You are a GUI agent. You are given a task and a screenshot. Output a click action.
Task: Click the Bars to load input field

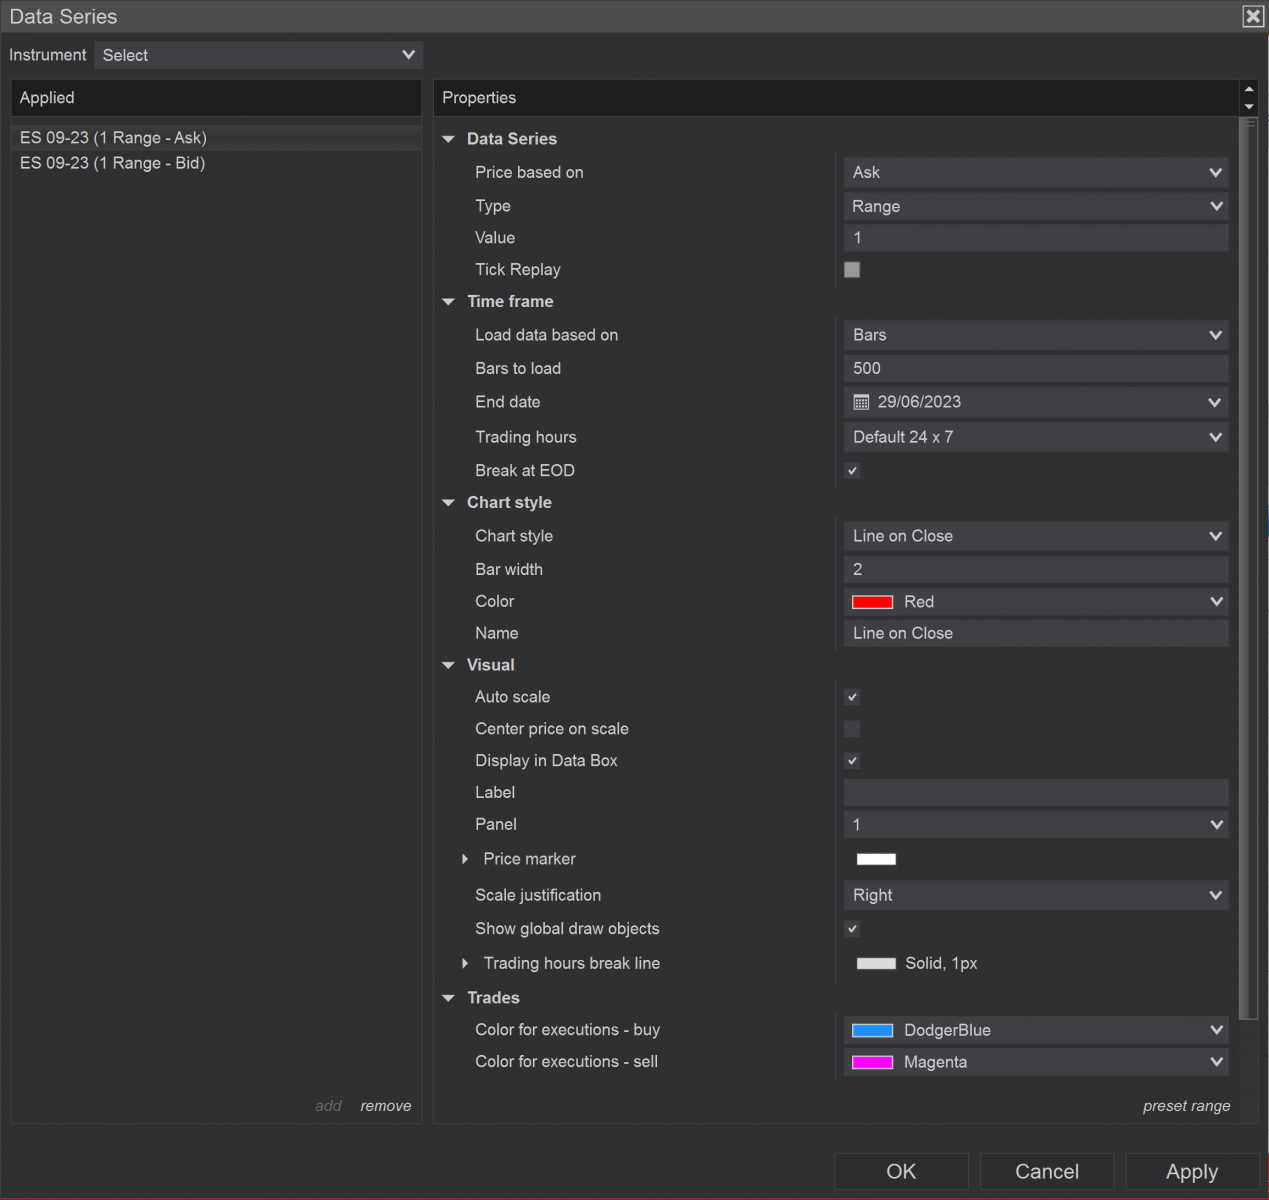point(1035,369)
